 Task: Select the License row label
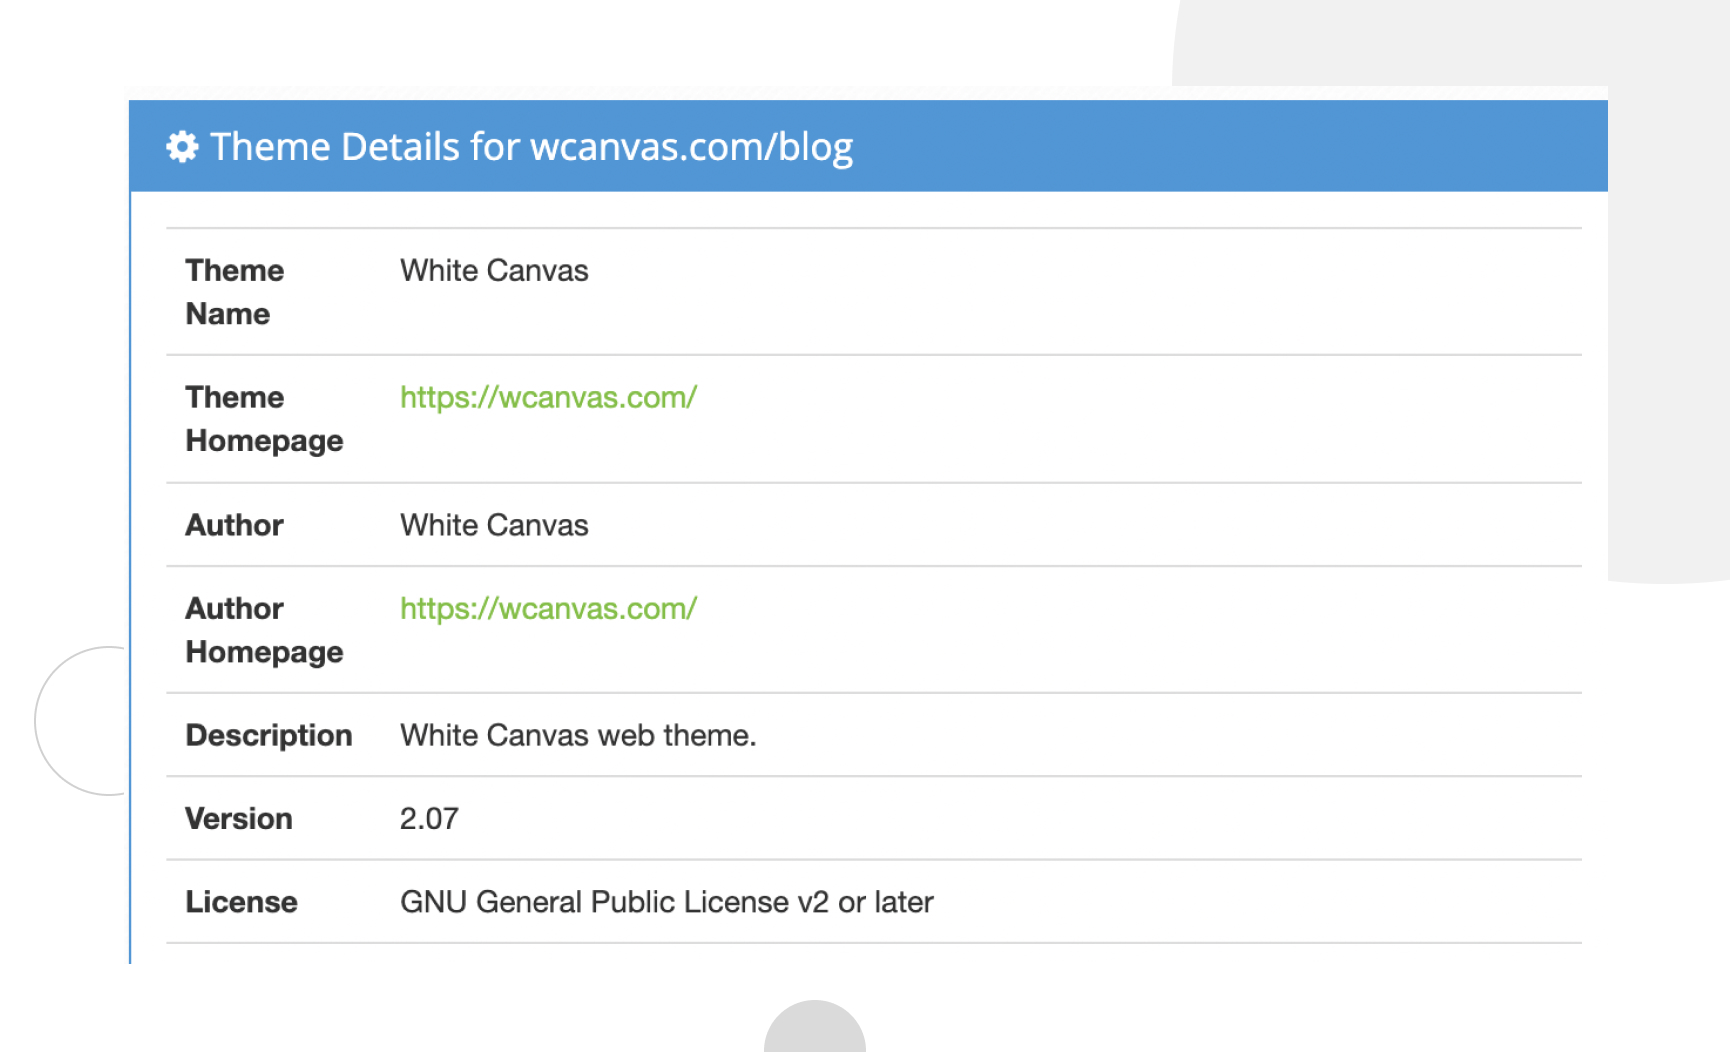[240, 901]
